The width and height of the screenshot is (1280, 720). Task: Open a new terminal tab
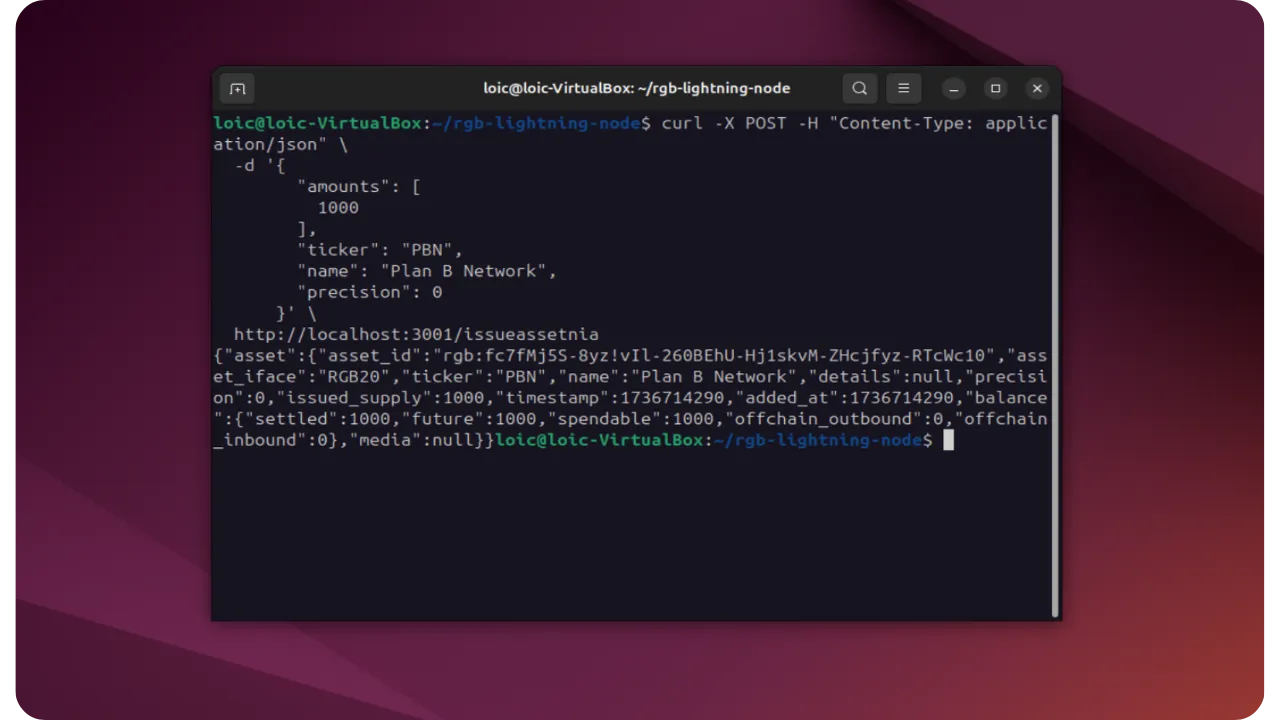(x=237, y=89)
